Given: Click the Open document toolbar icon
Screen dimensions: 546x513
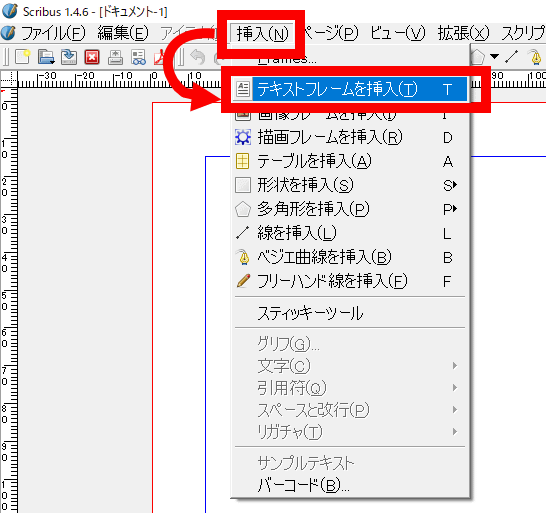Looking at the screenshot, I should pyautogui.click(x=46, y=57).
